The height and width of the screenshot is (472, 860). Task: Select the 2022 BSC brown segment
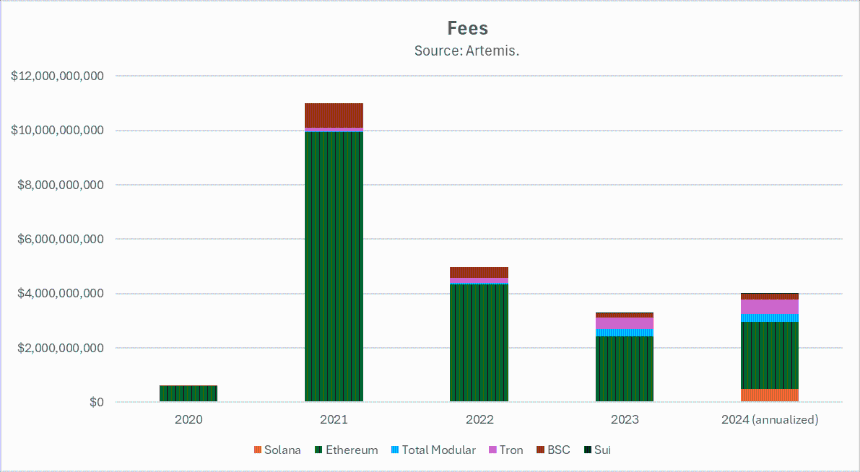point(479,272)
